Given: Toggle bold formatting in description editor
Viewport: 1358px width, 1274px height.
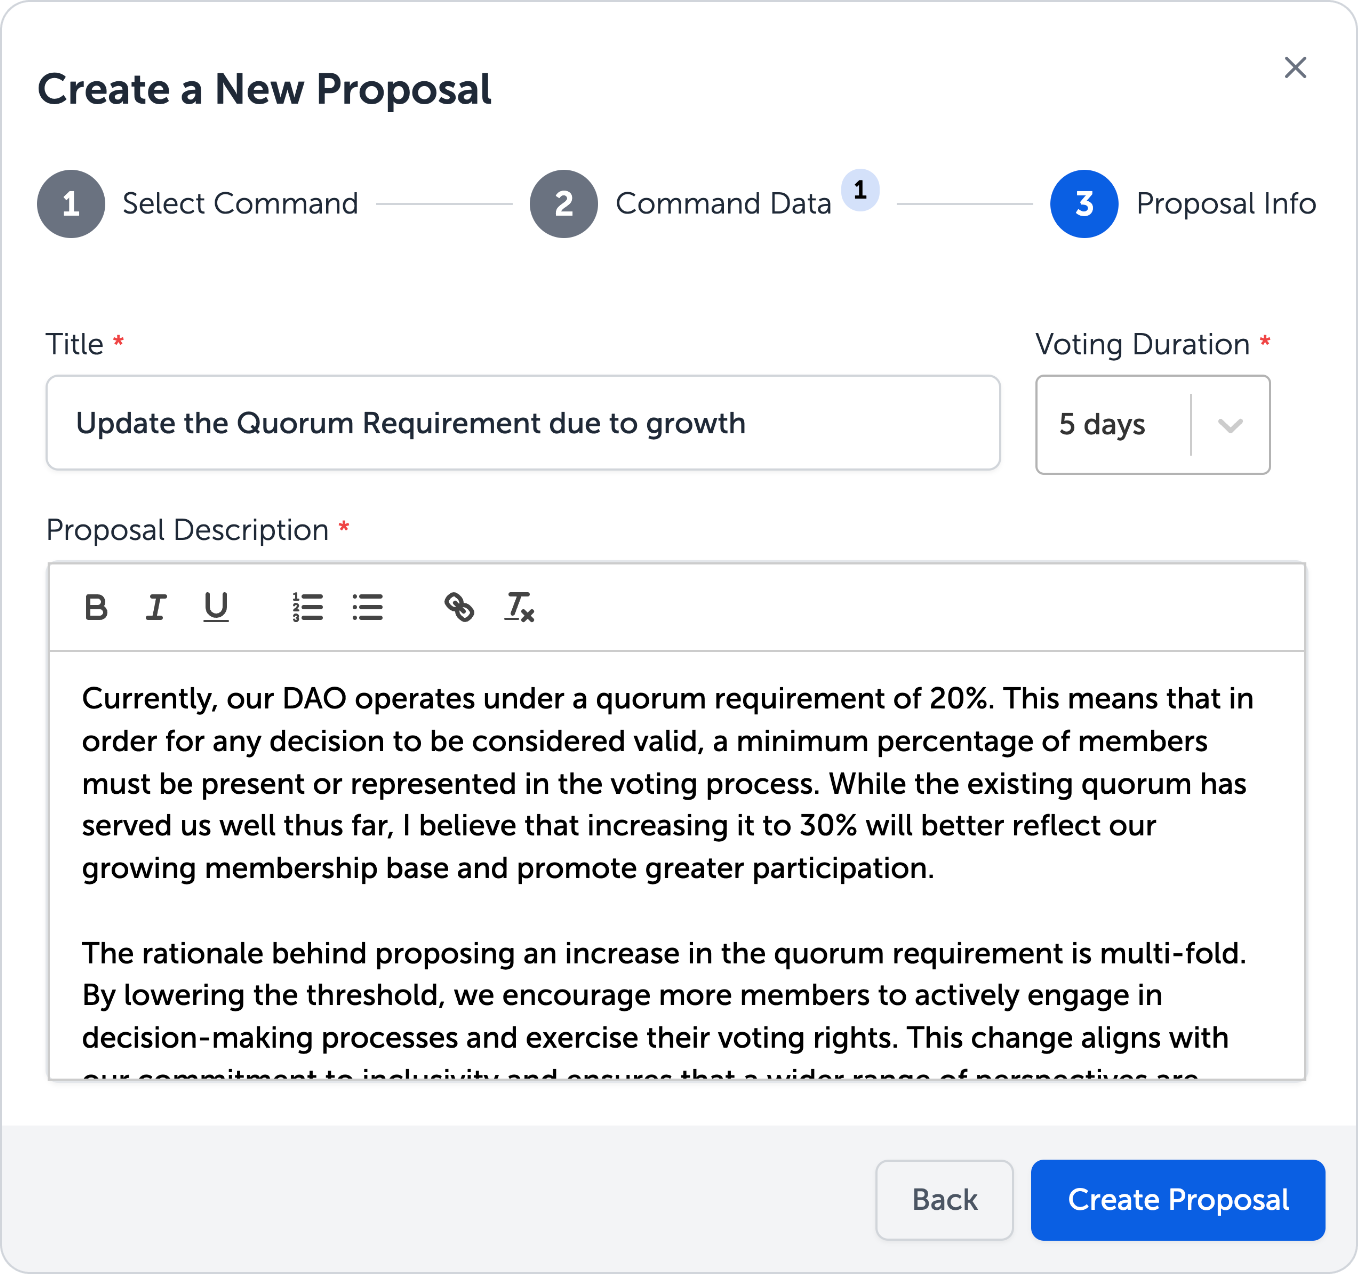Looking at the screenshot, I should coord(96,607).
